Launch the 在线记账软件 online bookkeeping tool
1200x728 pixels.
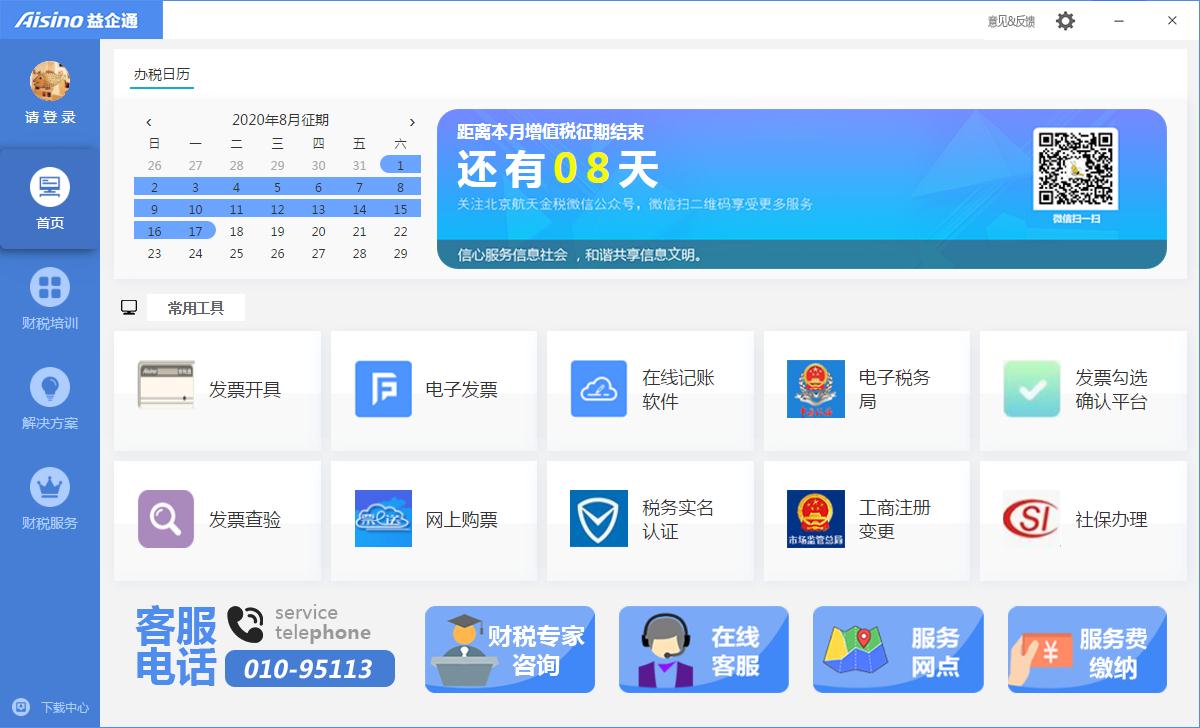tap(650, 390)
